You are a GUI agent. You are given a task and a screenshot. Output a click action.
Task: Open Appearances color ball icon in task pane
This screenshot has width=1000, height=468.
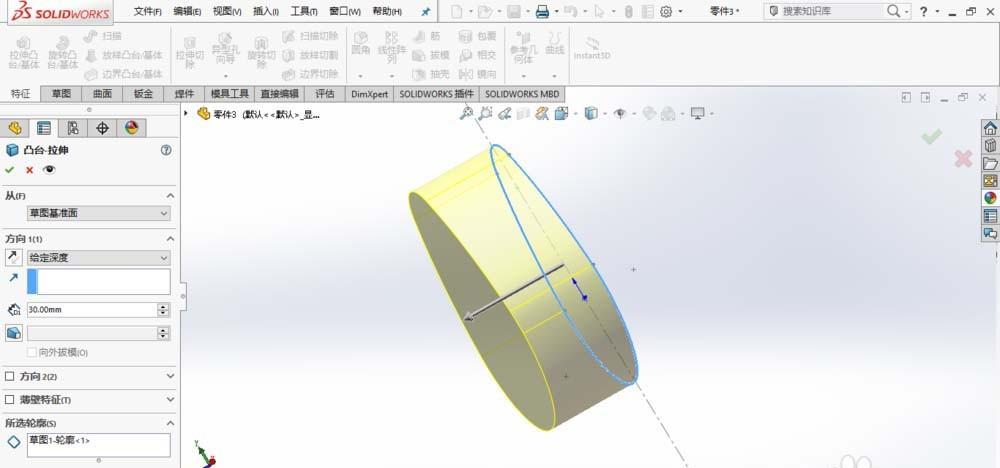990,198
